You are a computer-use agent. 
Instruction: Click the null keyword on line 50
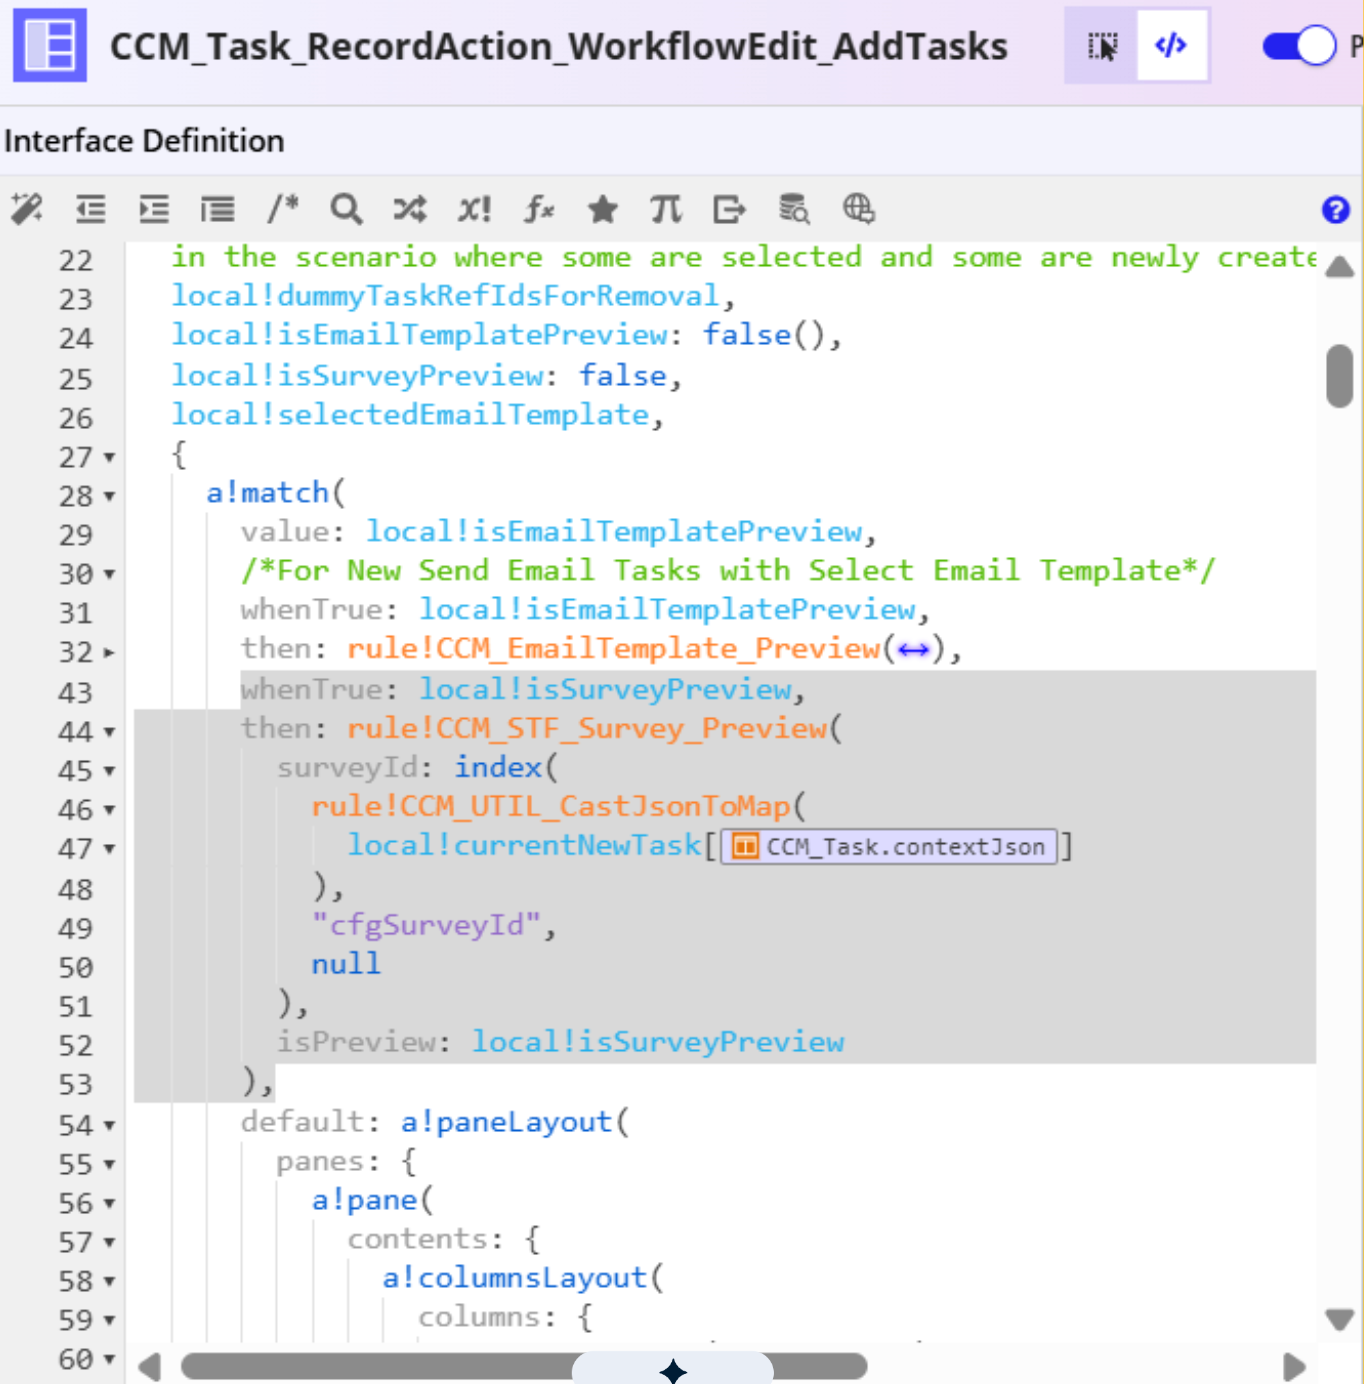(346, 964)
